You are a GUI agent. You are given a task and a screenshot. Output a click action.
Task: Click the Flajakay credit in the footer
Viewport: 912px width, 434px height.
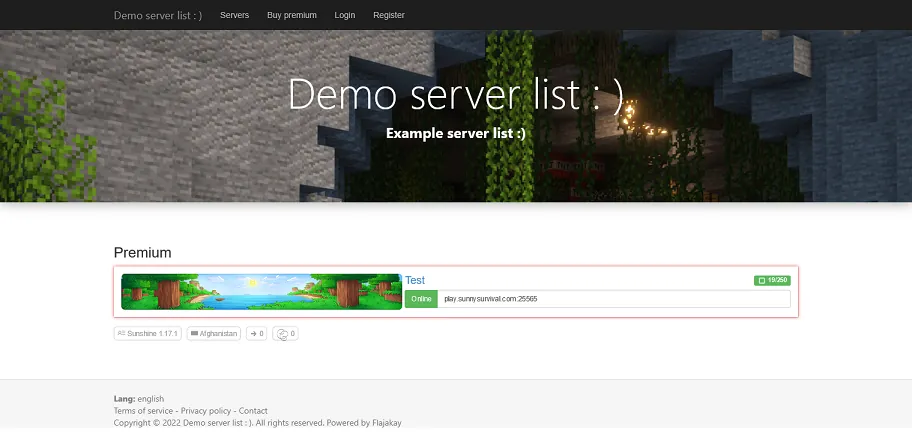(x=387, y=423)
